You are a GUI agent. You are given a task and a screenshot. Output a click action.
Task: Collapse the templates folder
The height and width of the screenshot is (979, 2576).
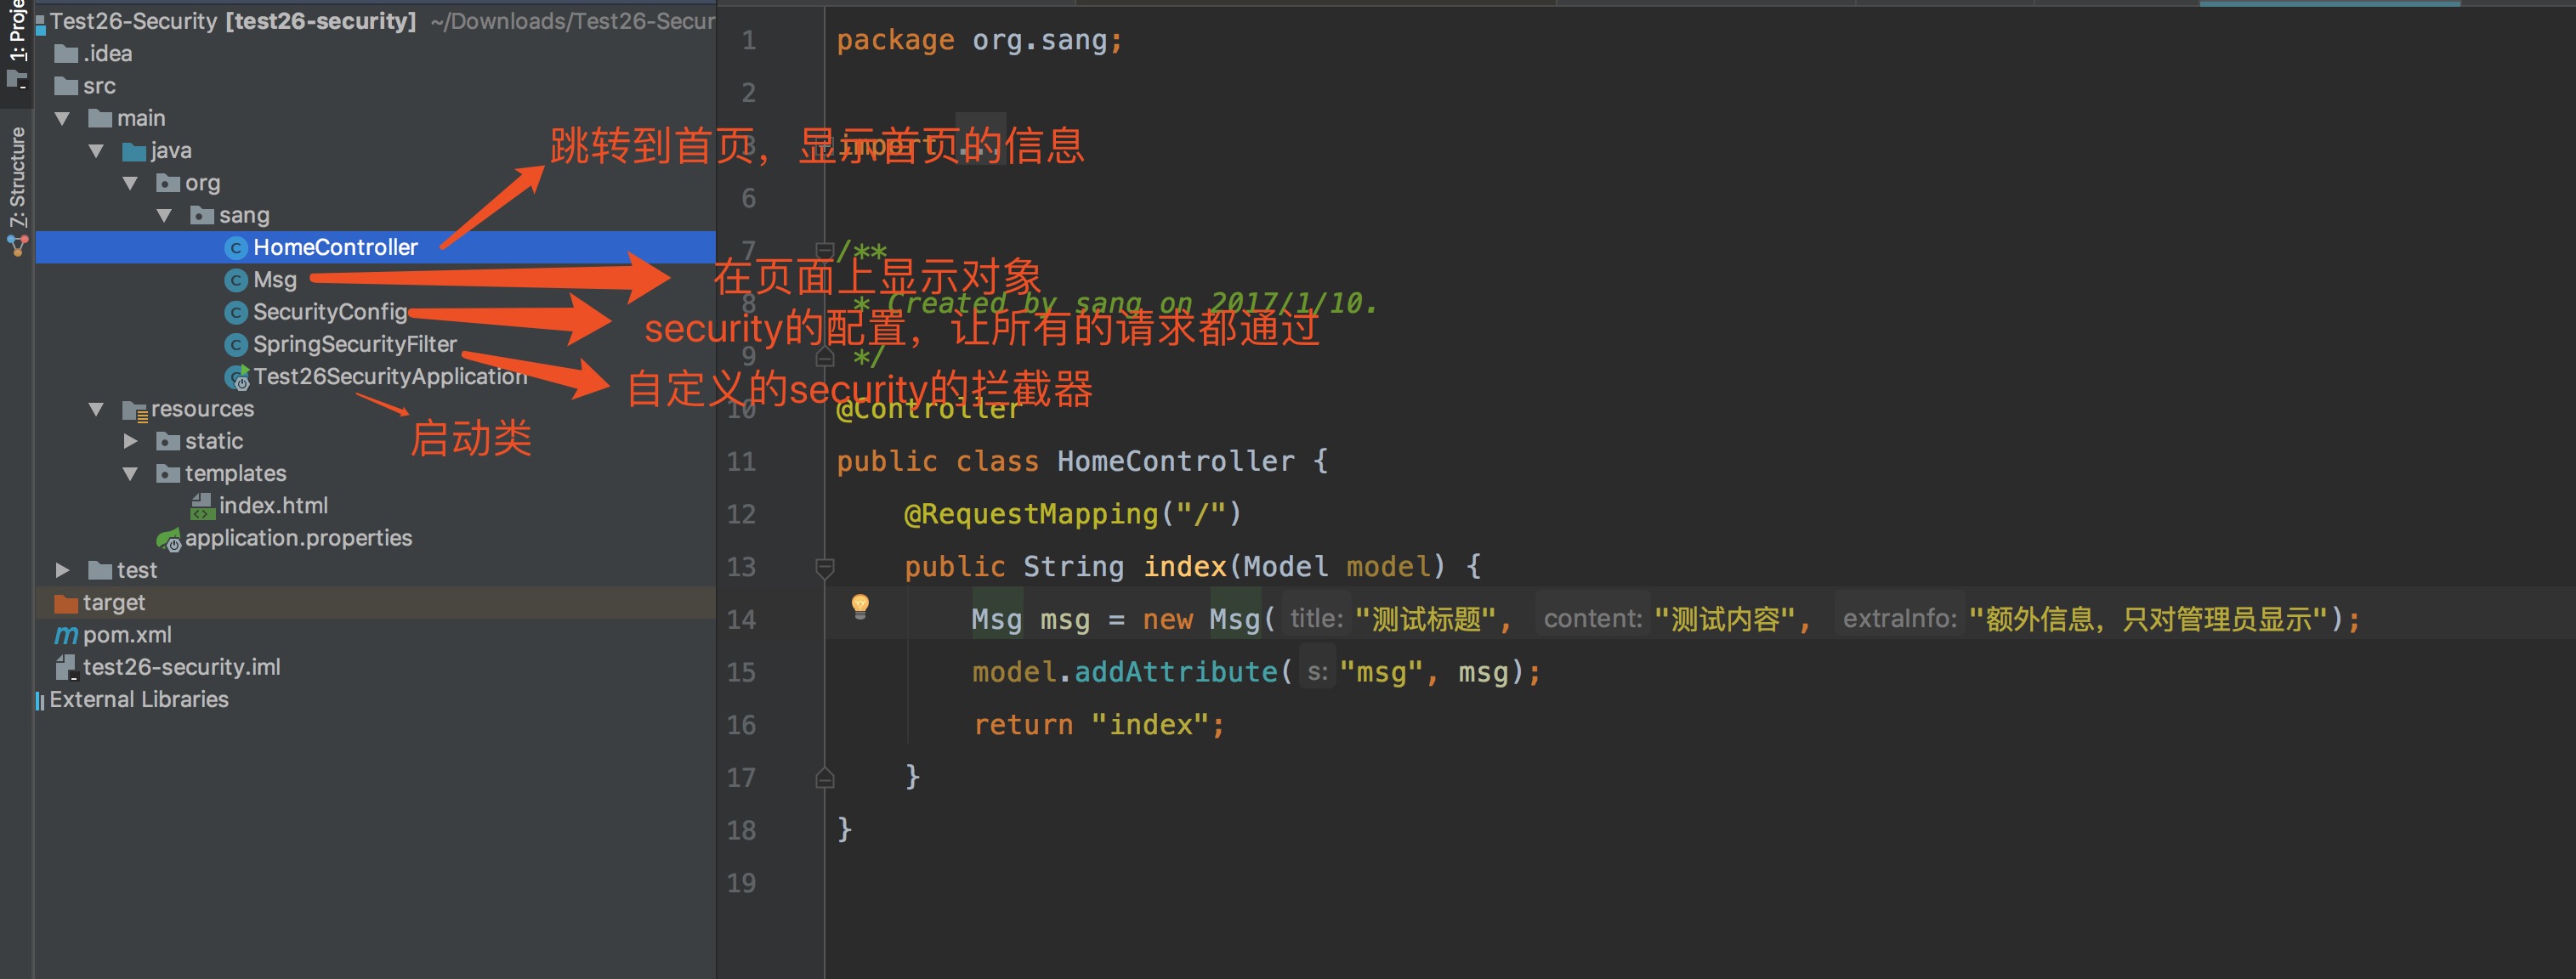click(130, 474)
